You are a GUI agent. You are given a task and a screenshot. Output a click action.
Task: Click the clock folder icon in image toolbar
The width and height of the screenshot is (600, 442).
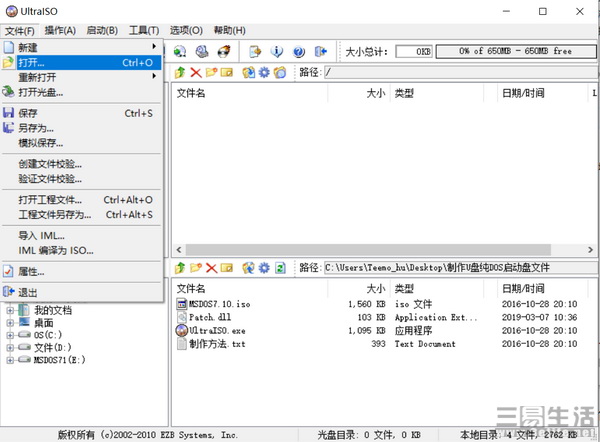[x=280, y=72]
